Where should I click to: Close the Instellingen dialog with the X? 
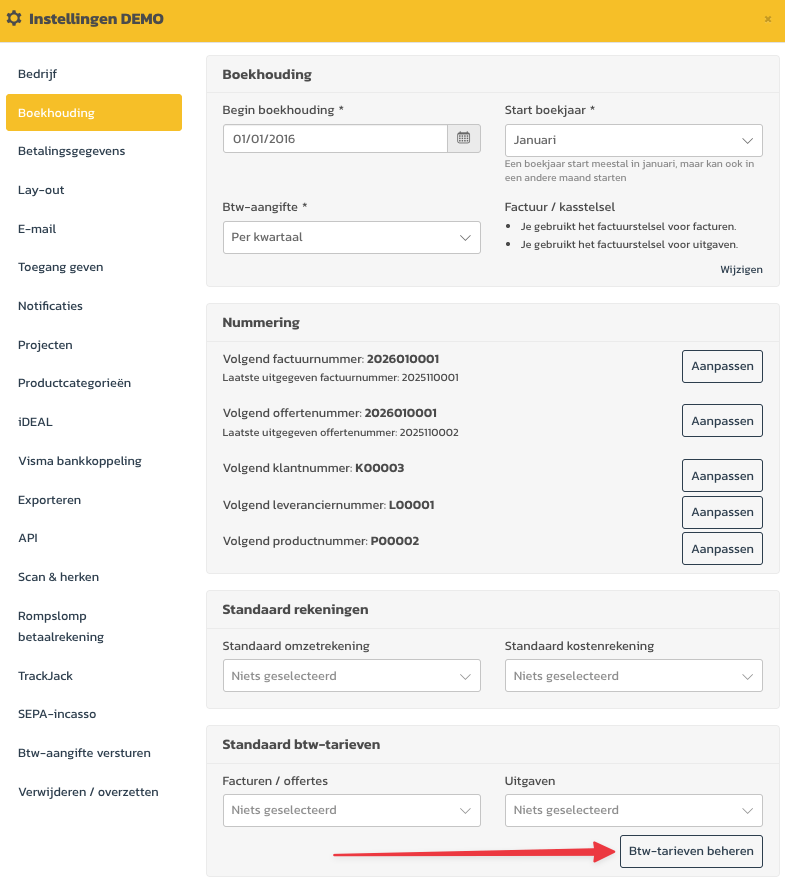click(x=767, y=19)
